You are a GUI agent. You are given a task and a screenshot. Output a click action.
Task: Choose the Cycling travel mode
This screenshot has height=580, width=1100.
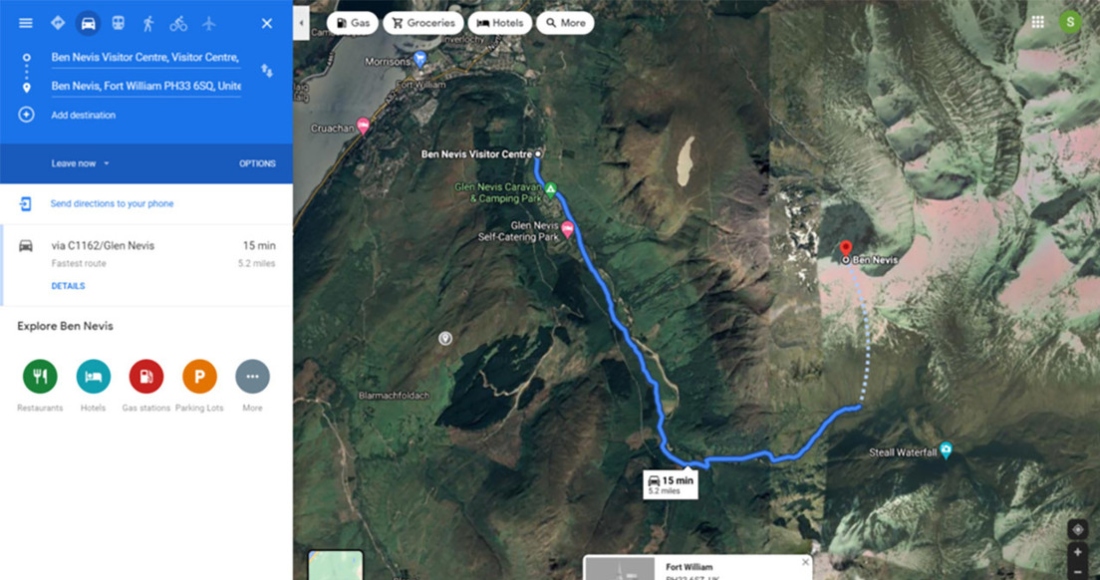coord(178,24)
